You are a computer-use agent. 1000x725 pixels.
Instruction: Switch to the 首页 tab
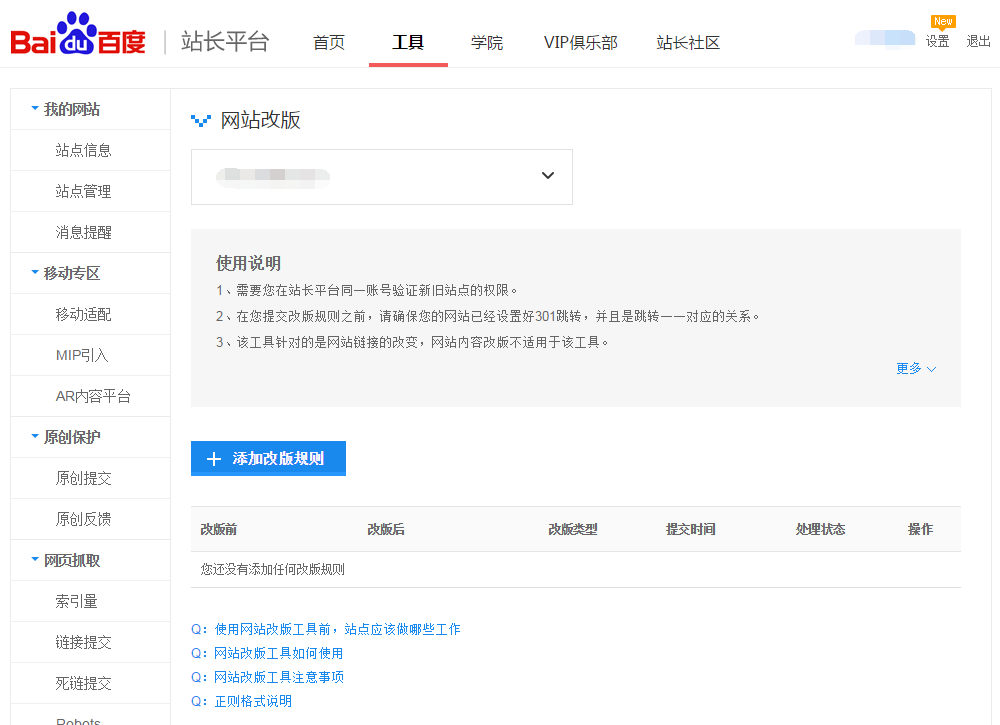329,43
